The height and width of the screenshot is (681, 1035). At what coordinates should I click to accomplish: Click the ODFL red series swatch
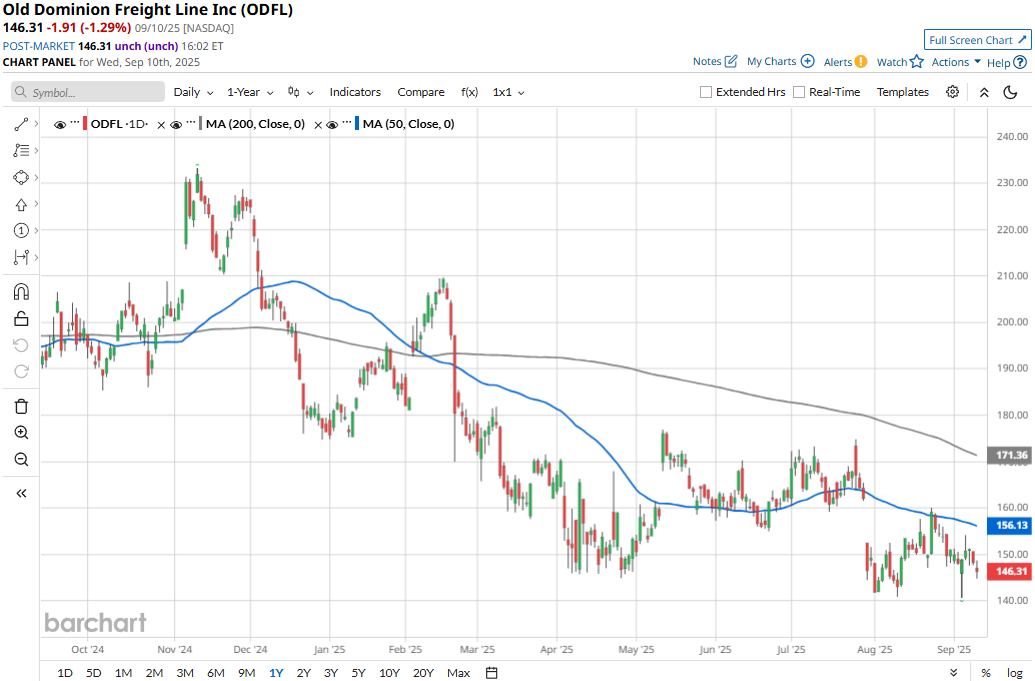click(85, 124)
